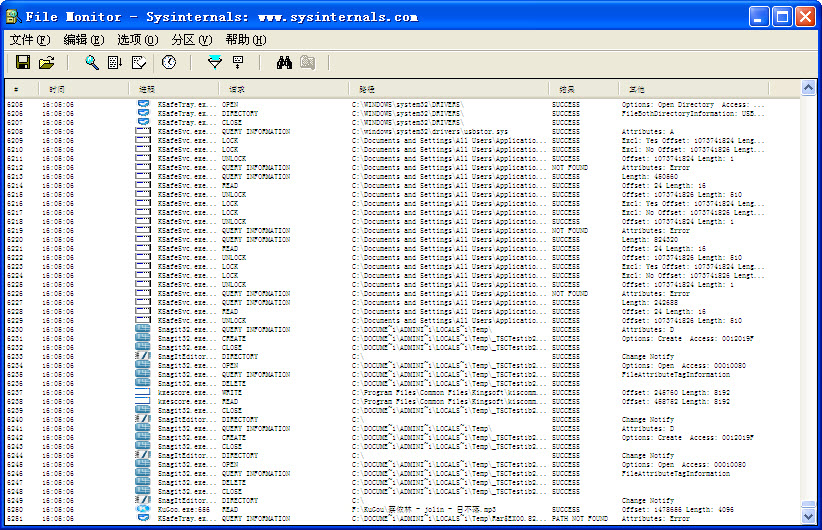Click the kxescore process icon in row 6237
Viewport: 822px width, 530px height.
[143, 392]
